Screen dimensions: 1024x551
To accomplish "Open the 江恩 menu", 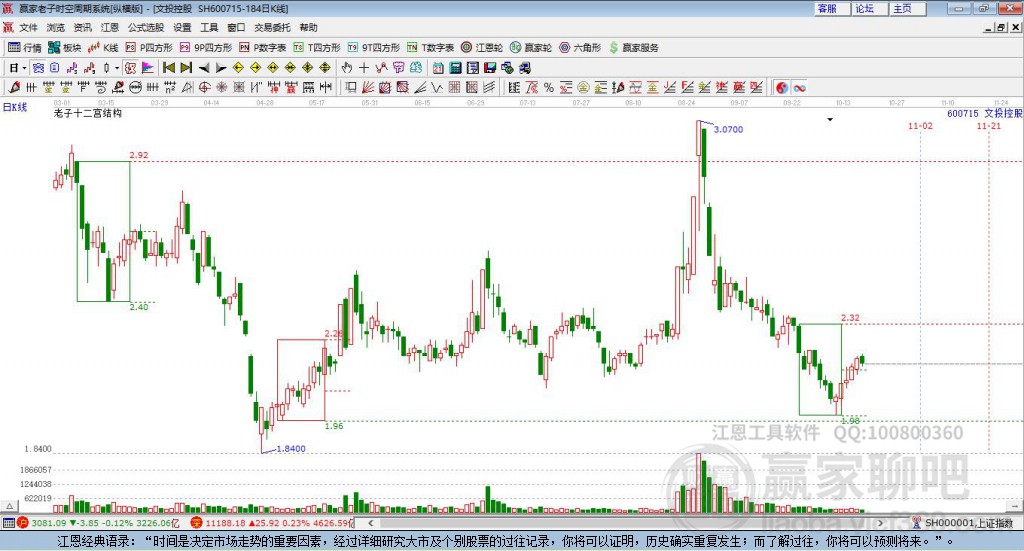I will click(x=110, y=27).
